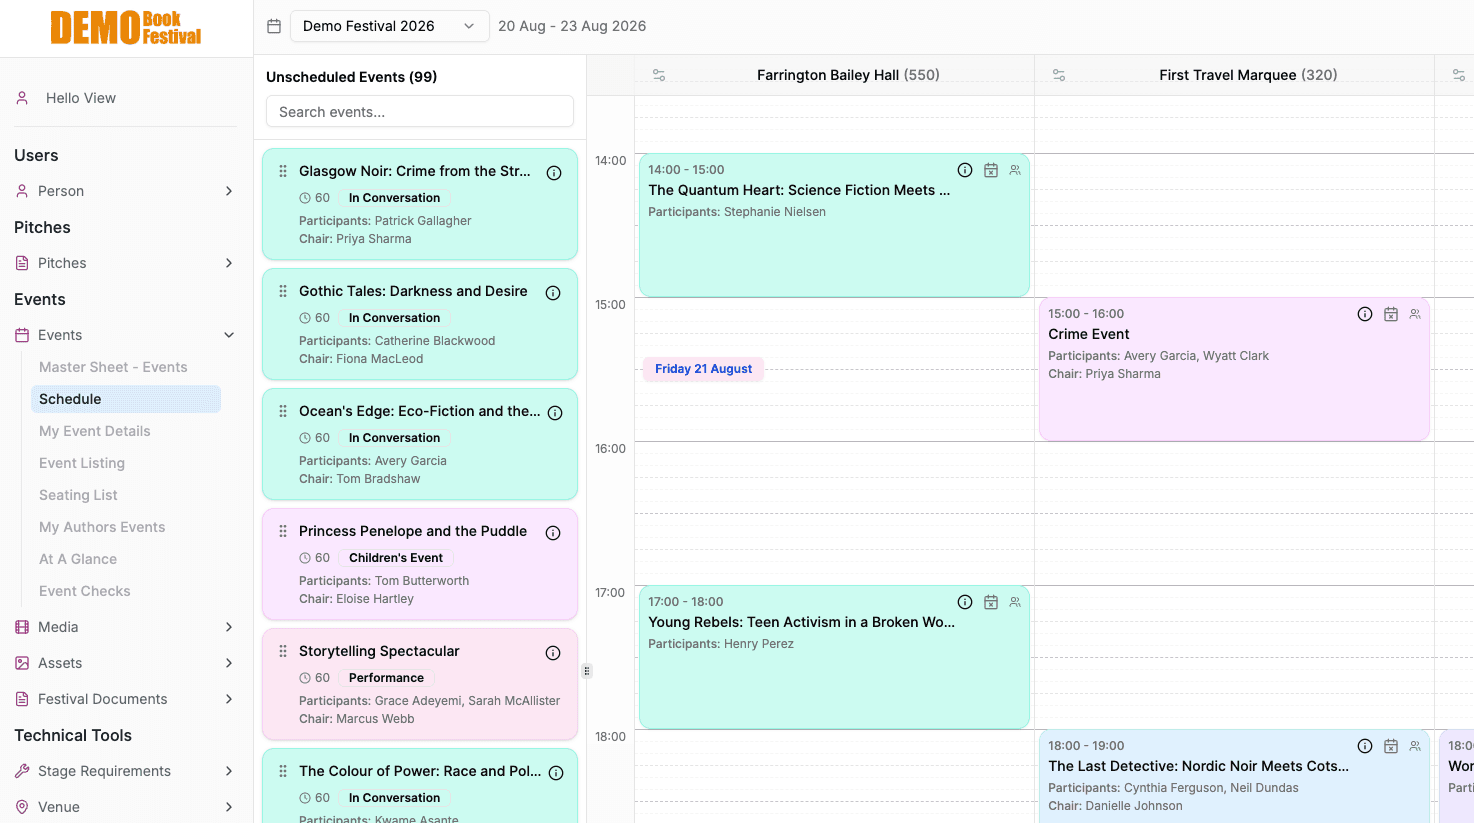Screen dimensions: 1474x823
Task: Open info popup on the Crime Event card
Action: pyautogui.click(x=1365, y=313)
